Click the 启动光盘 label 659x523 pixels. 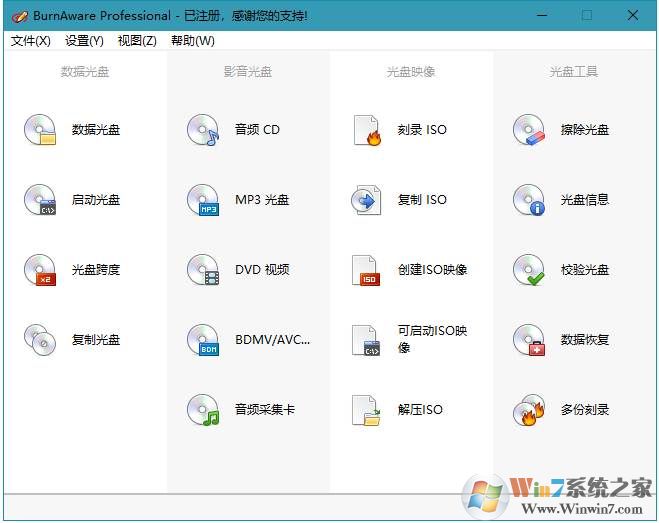tap(96, 200)
